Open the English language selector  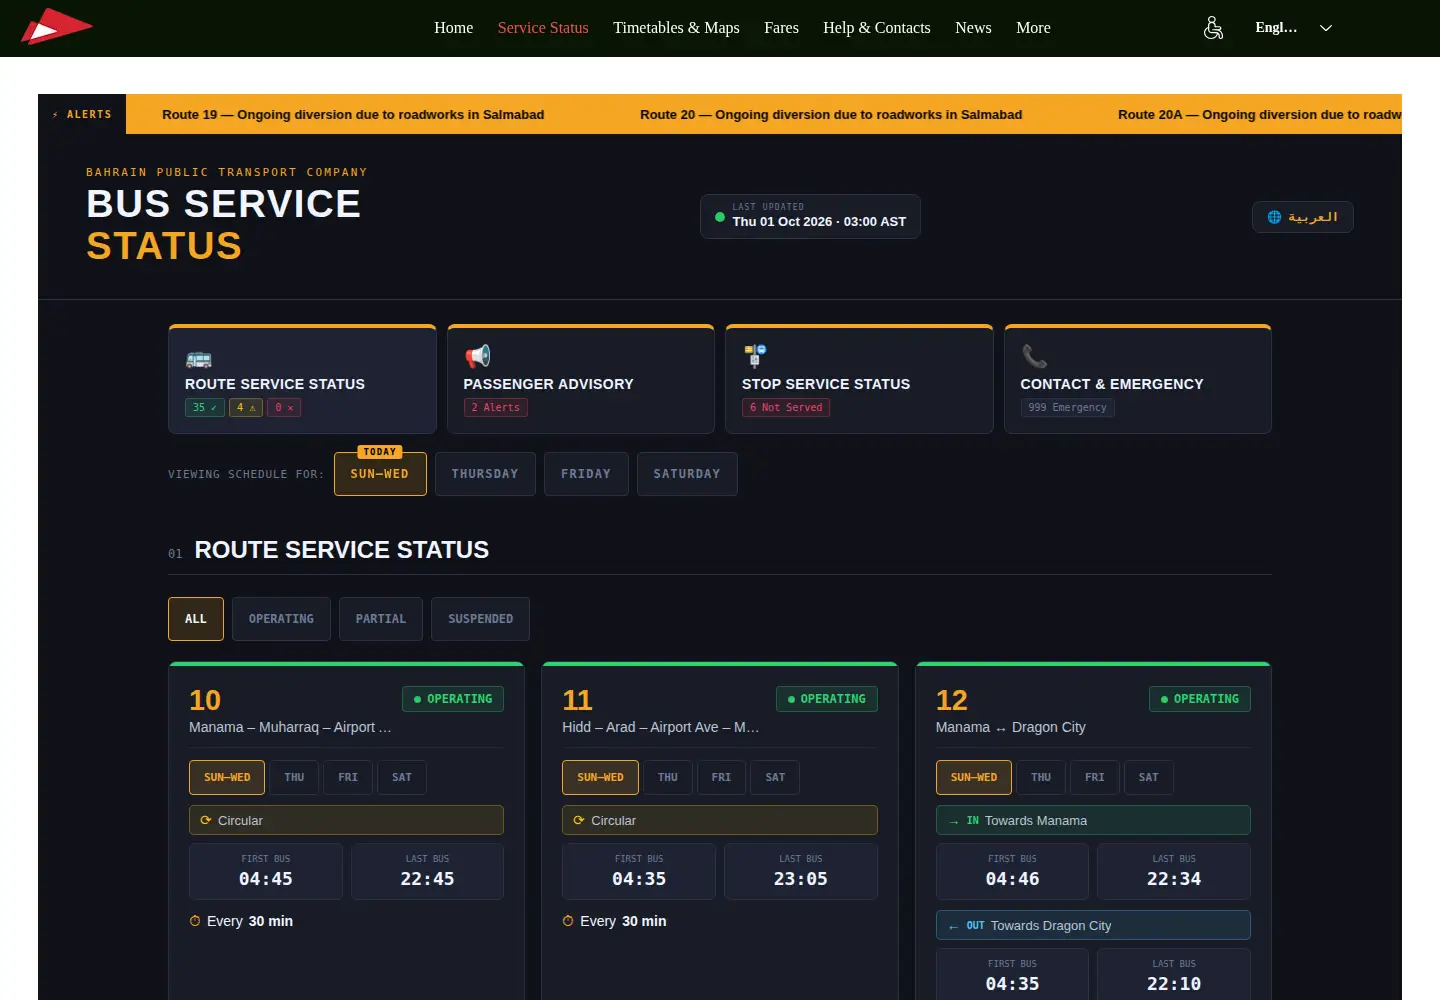[1294, 28]
